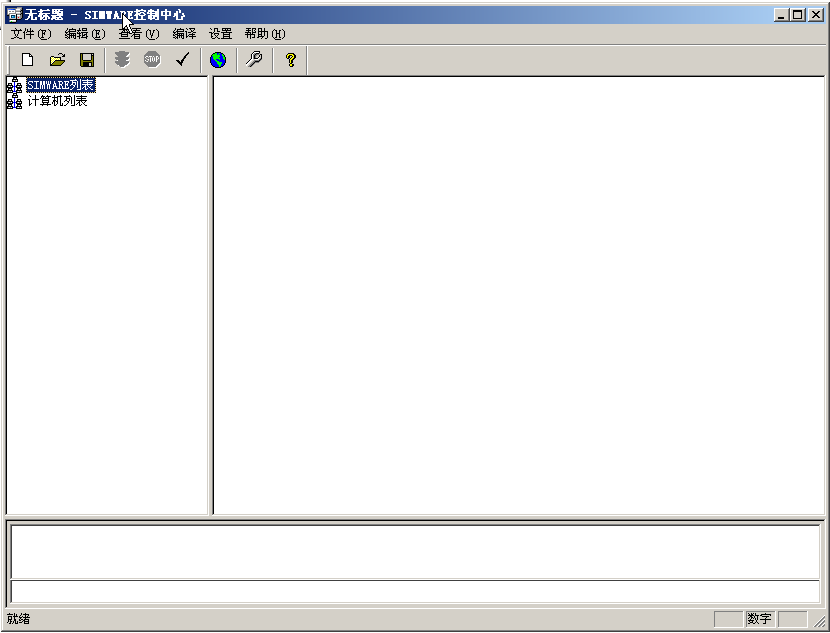Click inside the empty output log panel
Viewport: 830px width, 633px height.
click(414, 551)
